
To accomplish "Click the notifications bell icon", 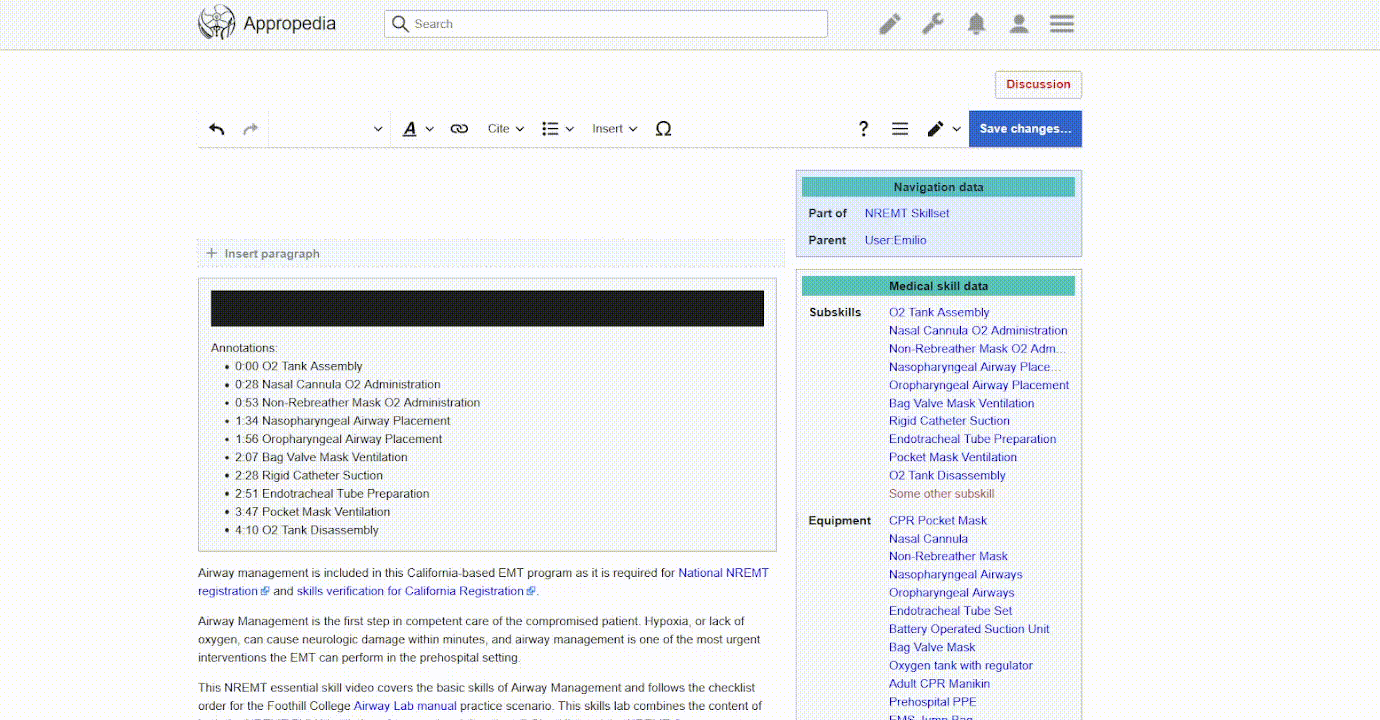I will (x=976, y=24).
